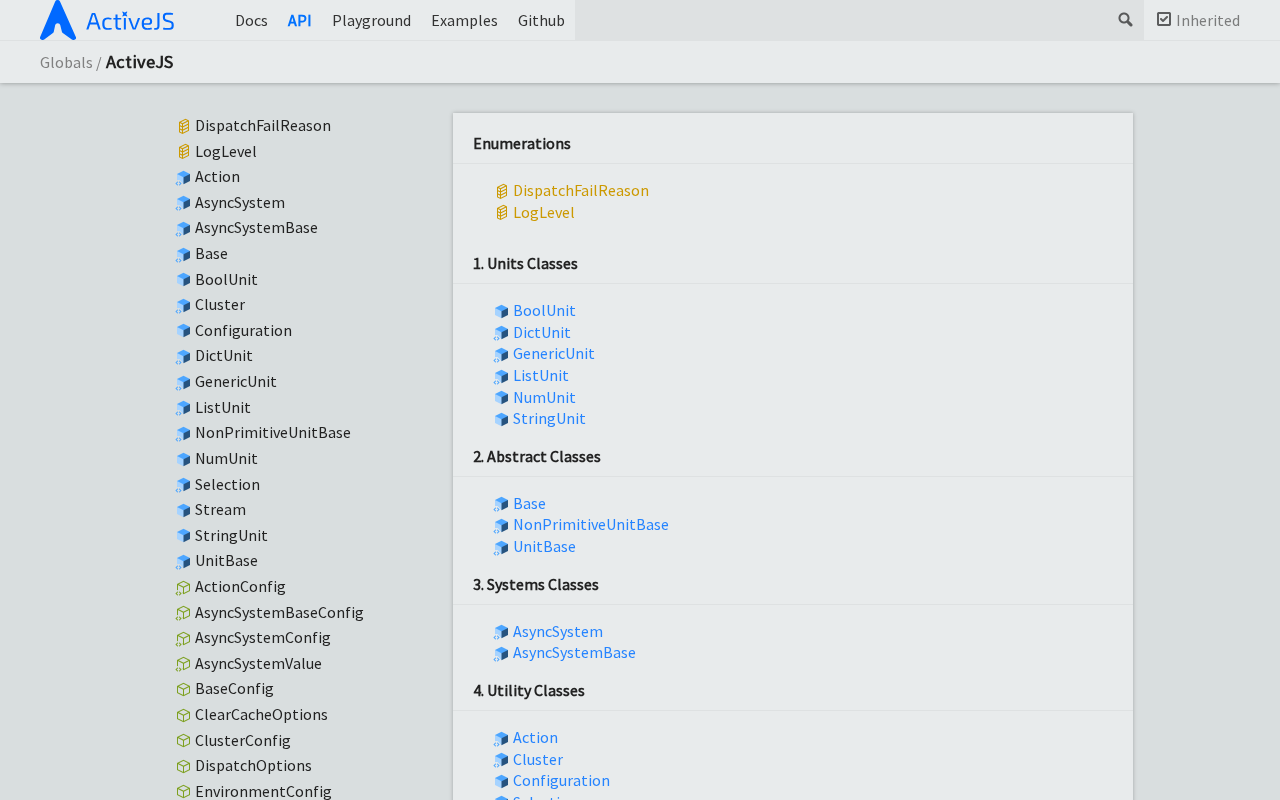1280x800 pixels.
Task: Open the search magnifier icon
Action: [x=1125, y=20]
